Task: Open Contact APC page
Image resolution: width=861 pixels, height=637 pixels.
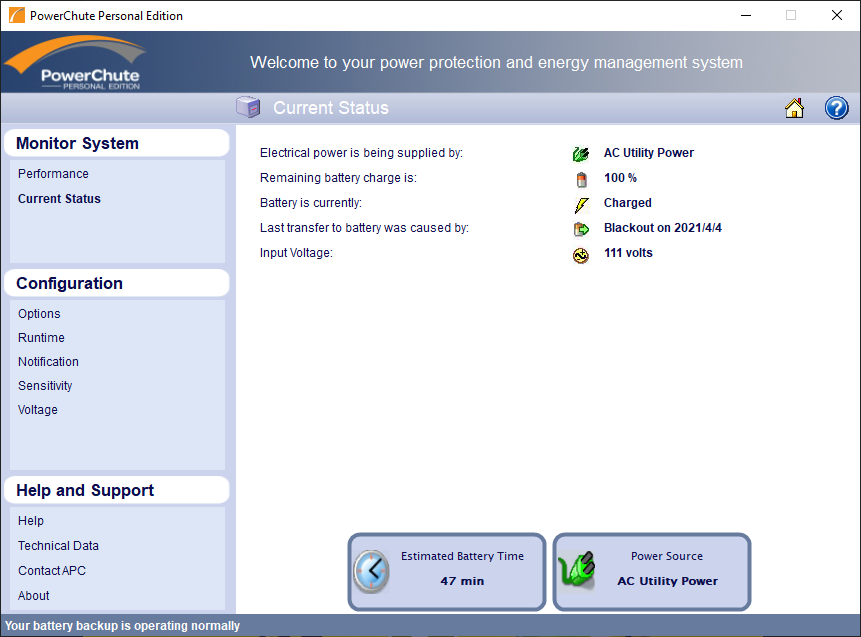Action: point(52,571)
